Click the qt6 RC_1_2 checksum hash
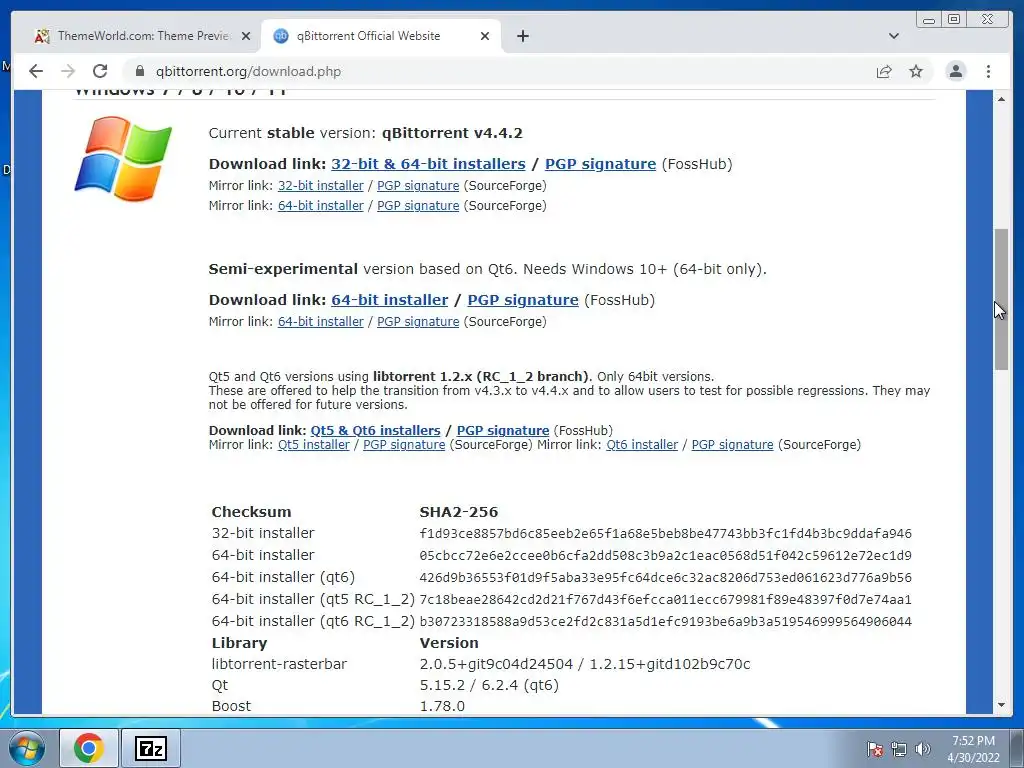The width and height of the screenshot is (1024, 768). 665,622
